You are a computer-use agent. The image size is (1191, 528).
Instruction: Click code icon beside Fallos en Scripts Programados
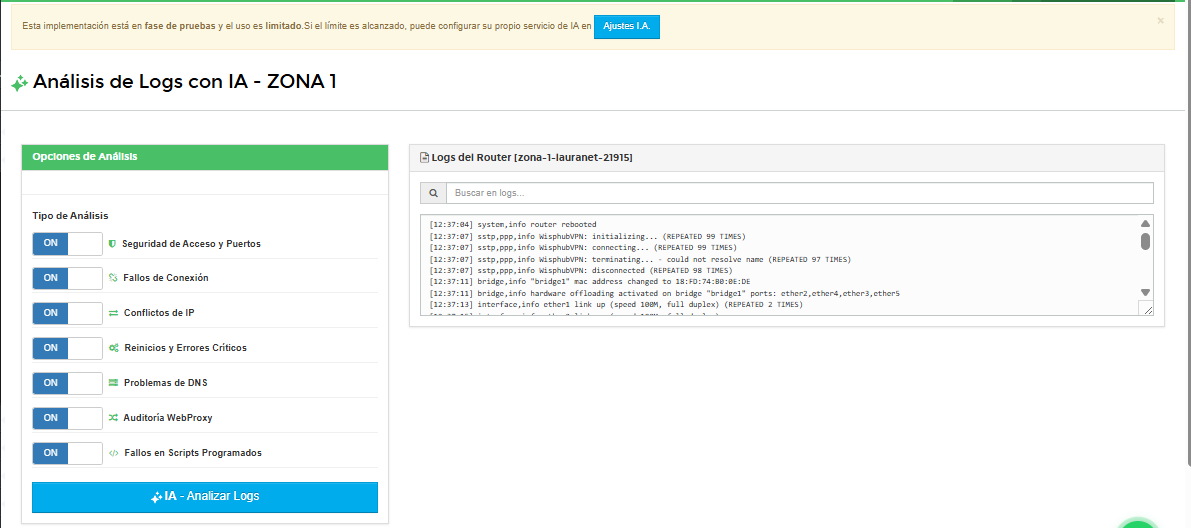(113, 453)
